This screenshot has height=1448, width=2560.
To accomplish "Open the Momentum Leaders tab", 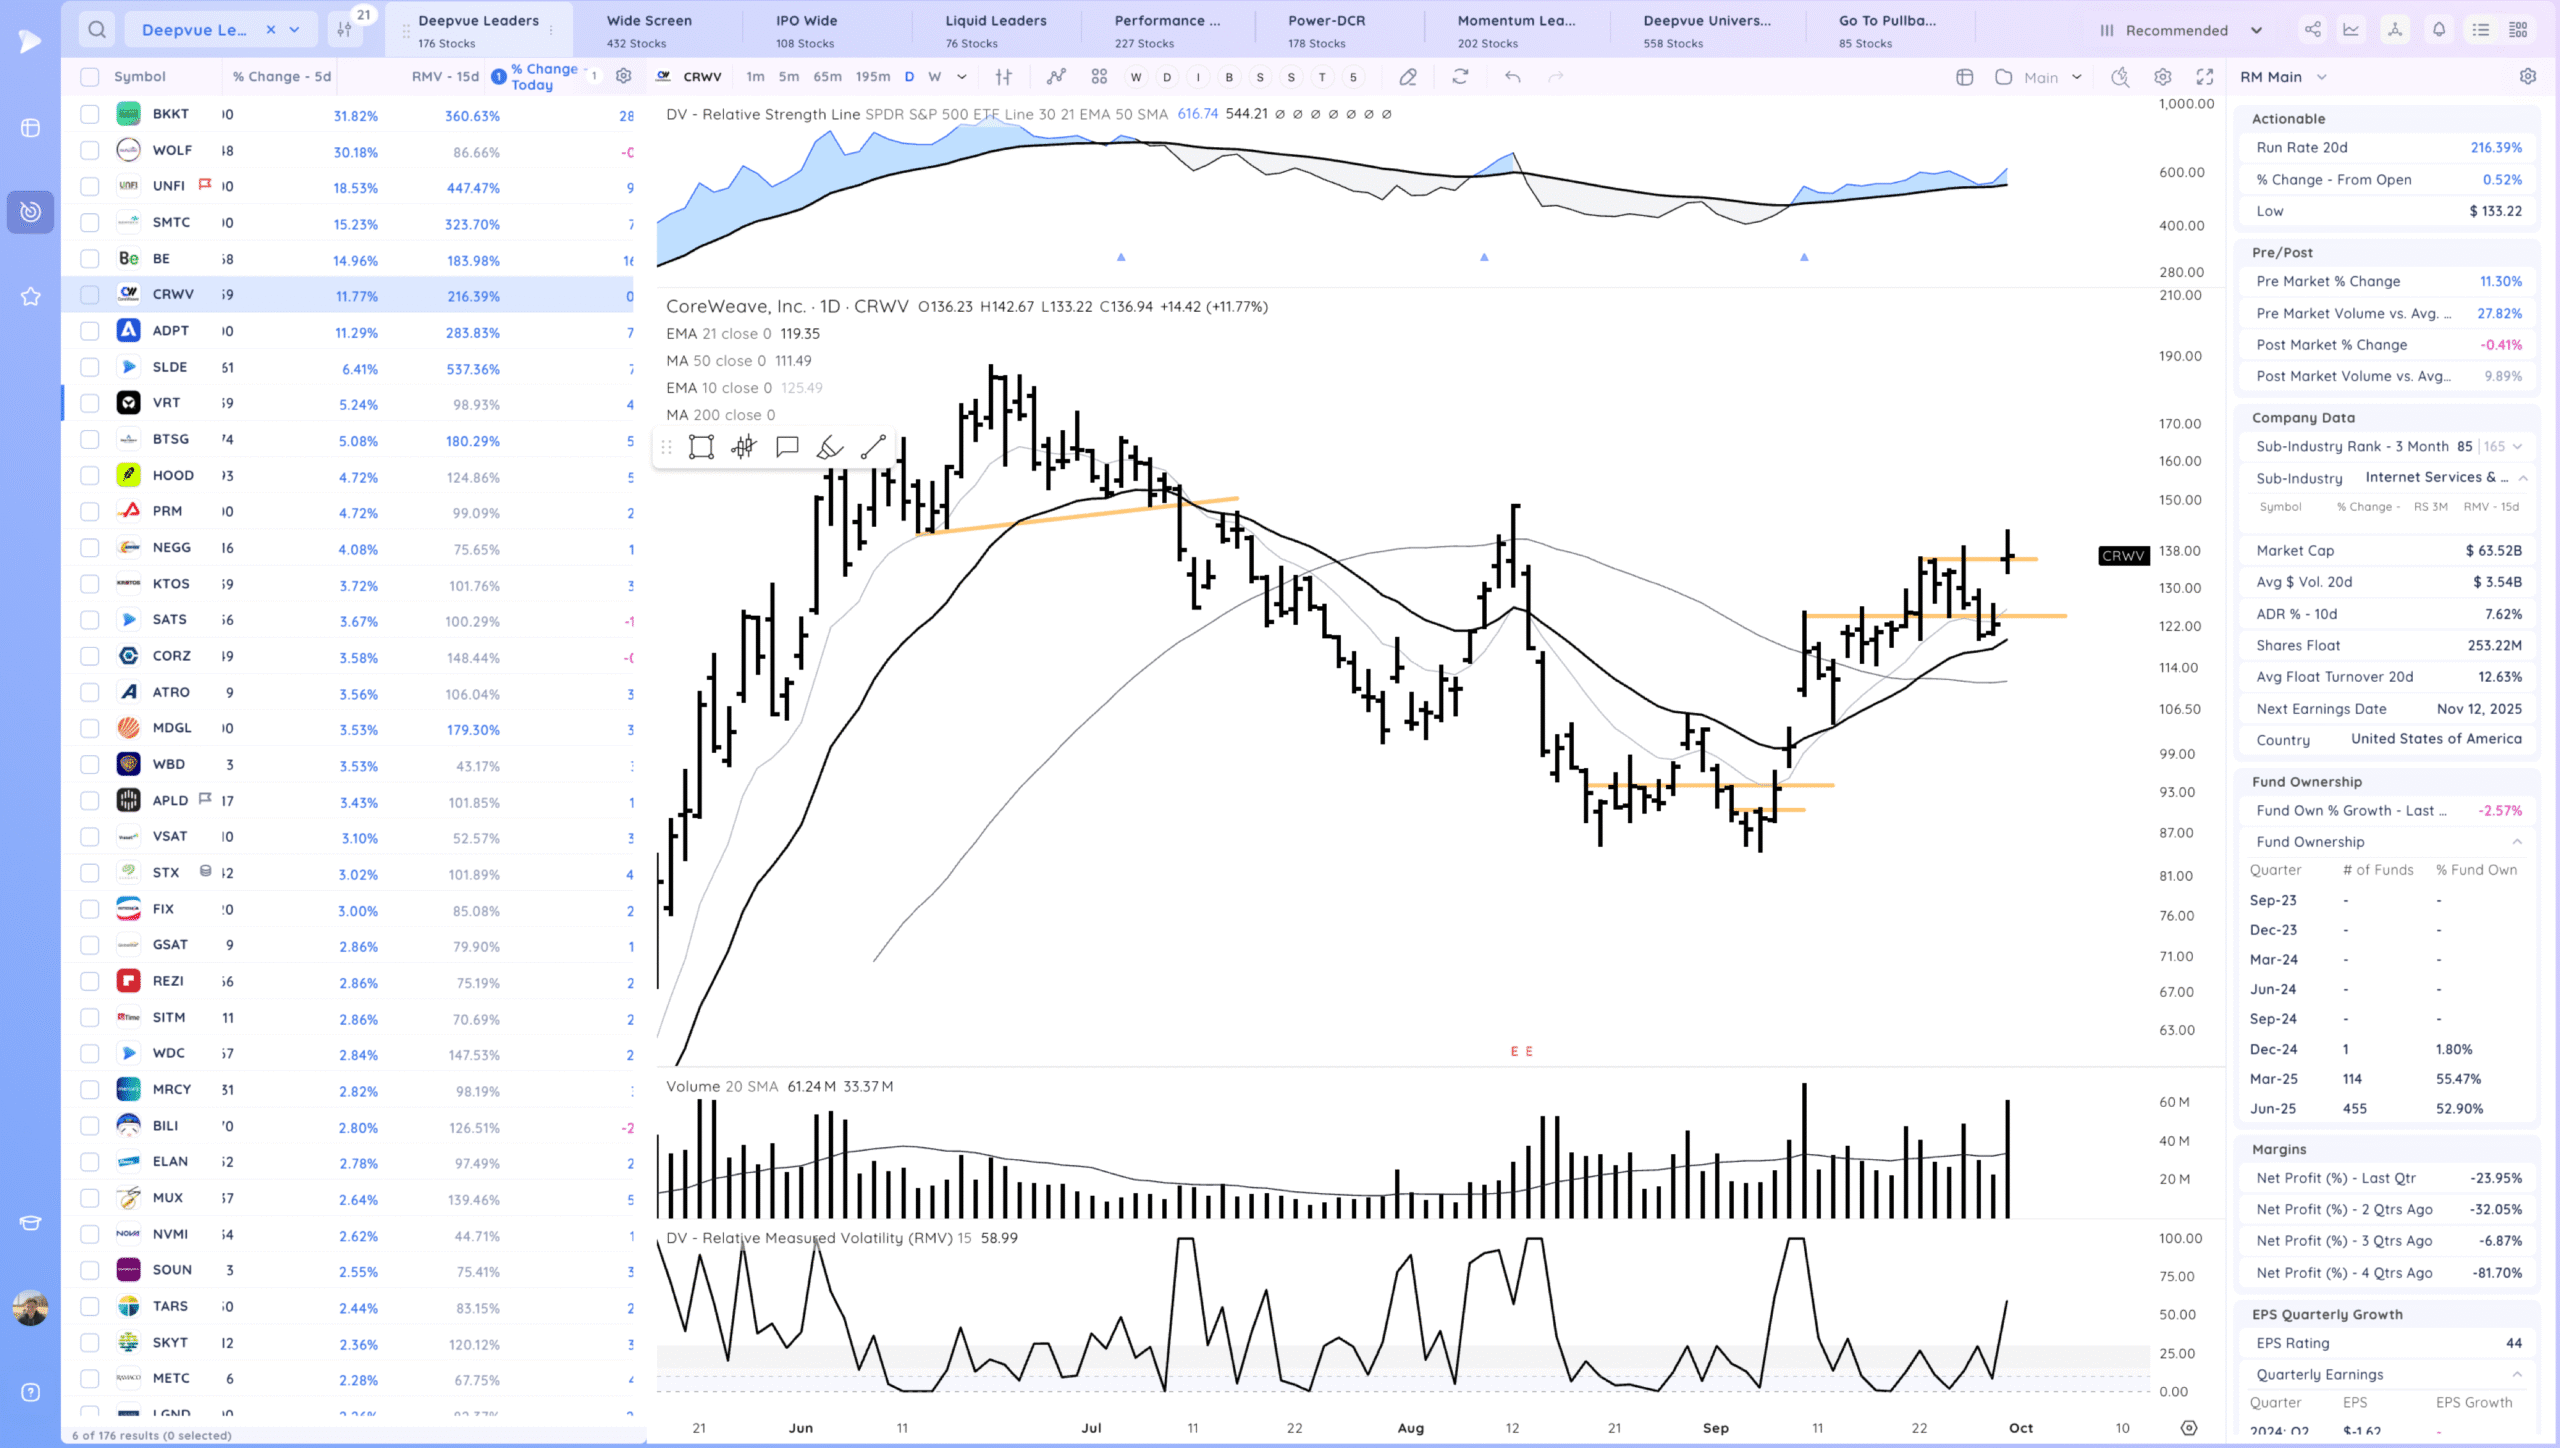I will [x=1516, y=30].
